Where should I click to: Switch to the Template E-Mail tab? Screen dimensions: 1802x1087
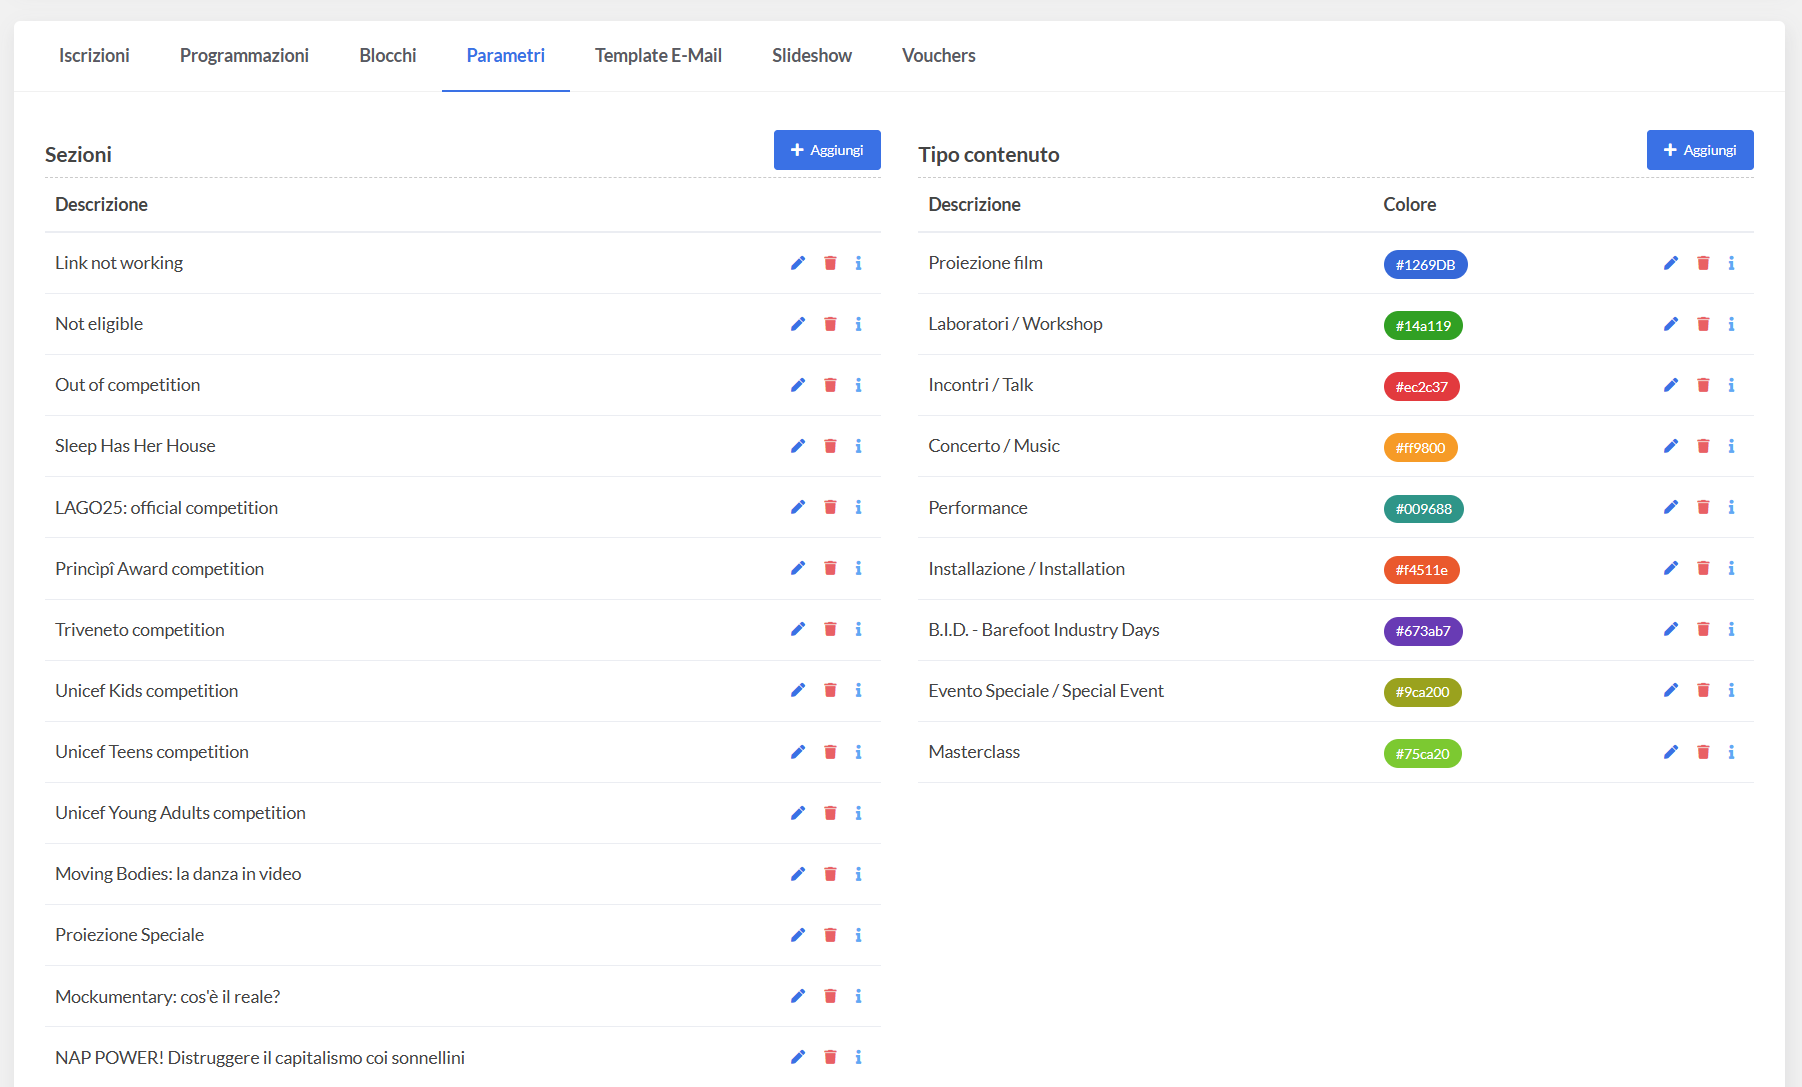coord(658,56)
